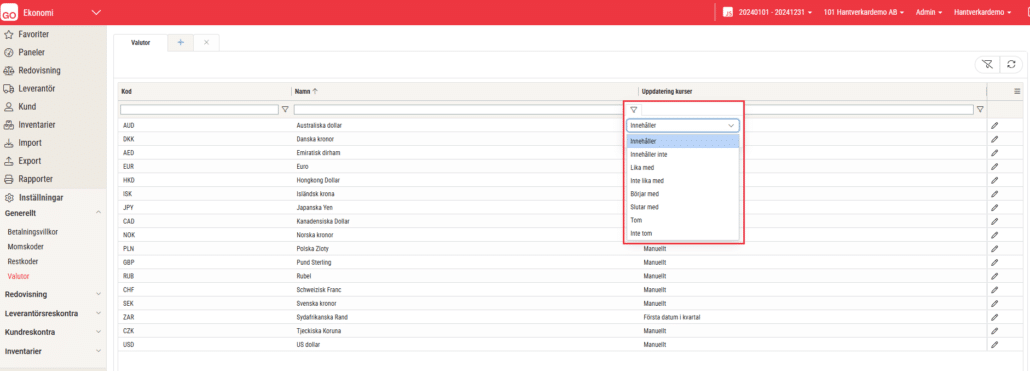Sort by the Kod column header
Viewport: 1030px width, 371px height.
coord(127,91)
